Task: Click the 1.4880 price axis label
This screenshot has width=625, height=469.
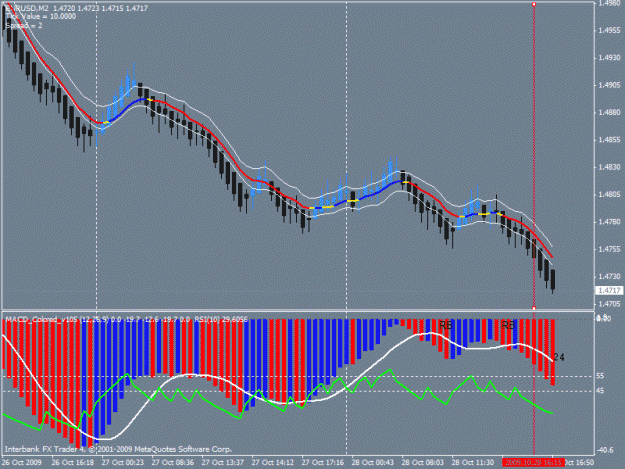Action: (609, 113)
